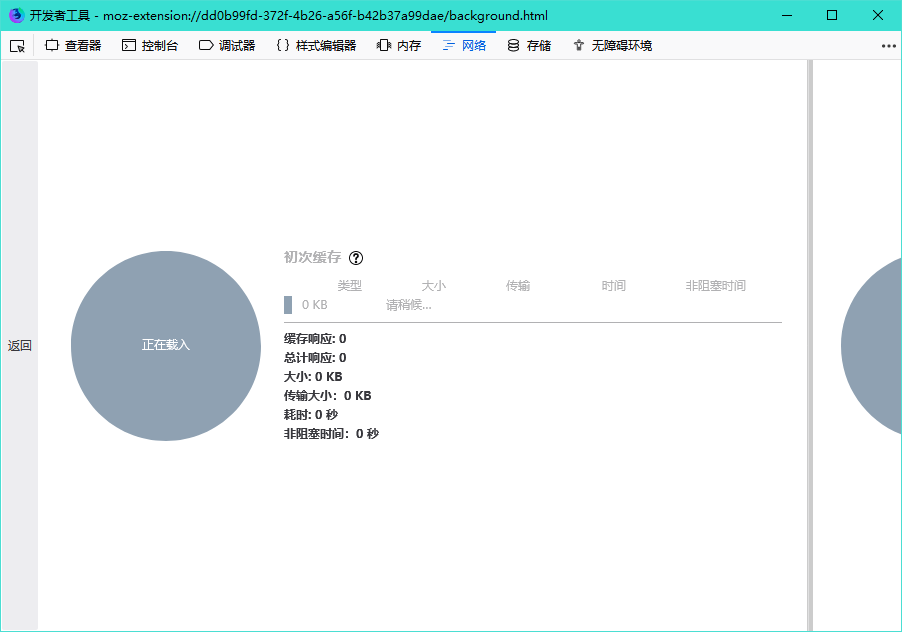Viewport: 902px width, 632px height.
Task: Click the 返回 back button
Action: (x=20, y=346)
